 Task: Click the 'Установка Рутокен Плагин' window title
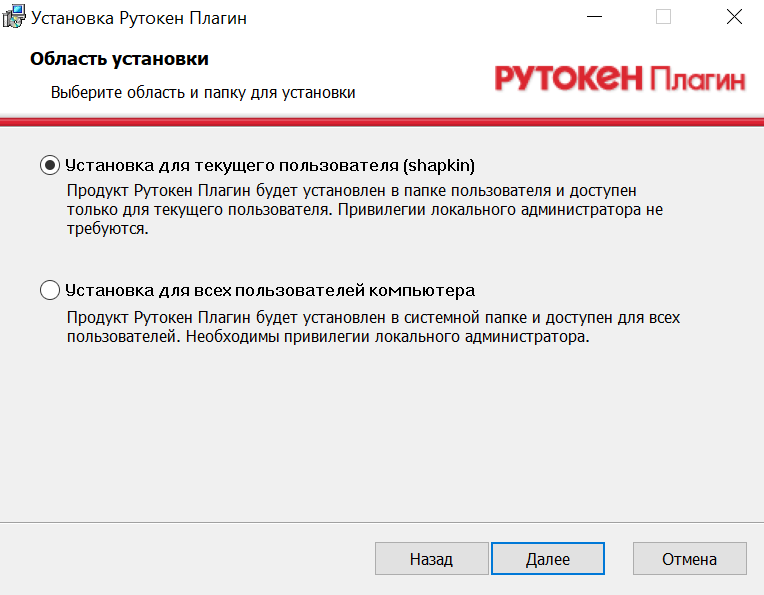point(139,18)
